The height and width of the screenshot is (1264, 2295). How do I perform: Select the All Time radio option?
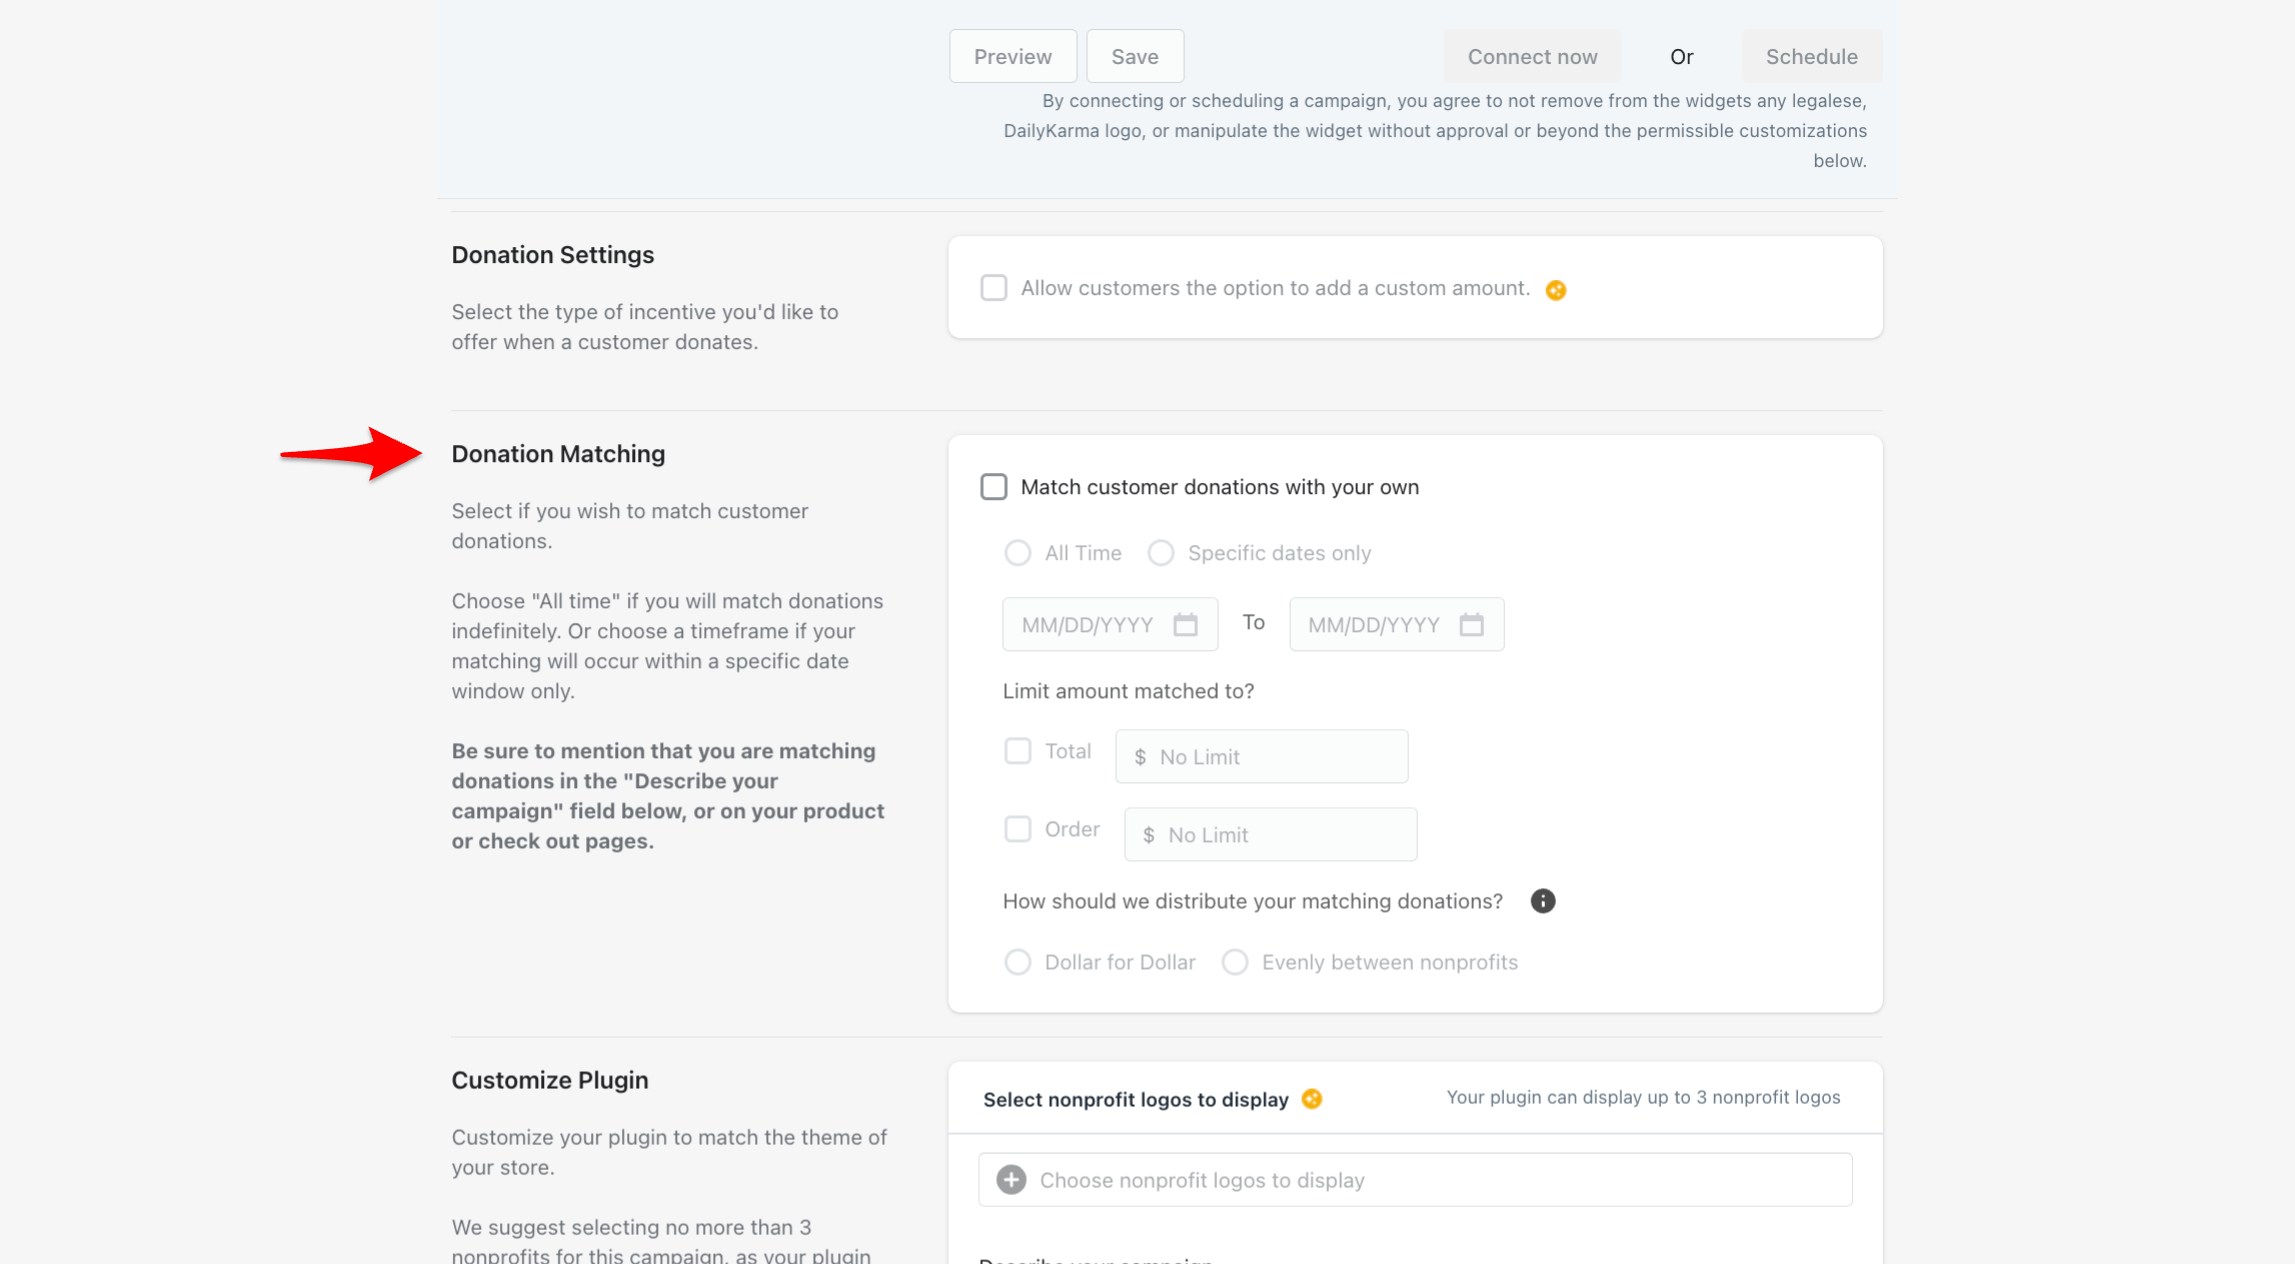tap(1017, 553)
